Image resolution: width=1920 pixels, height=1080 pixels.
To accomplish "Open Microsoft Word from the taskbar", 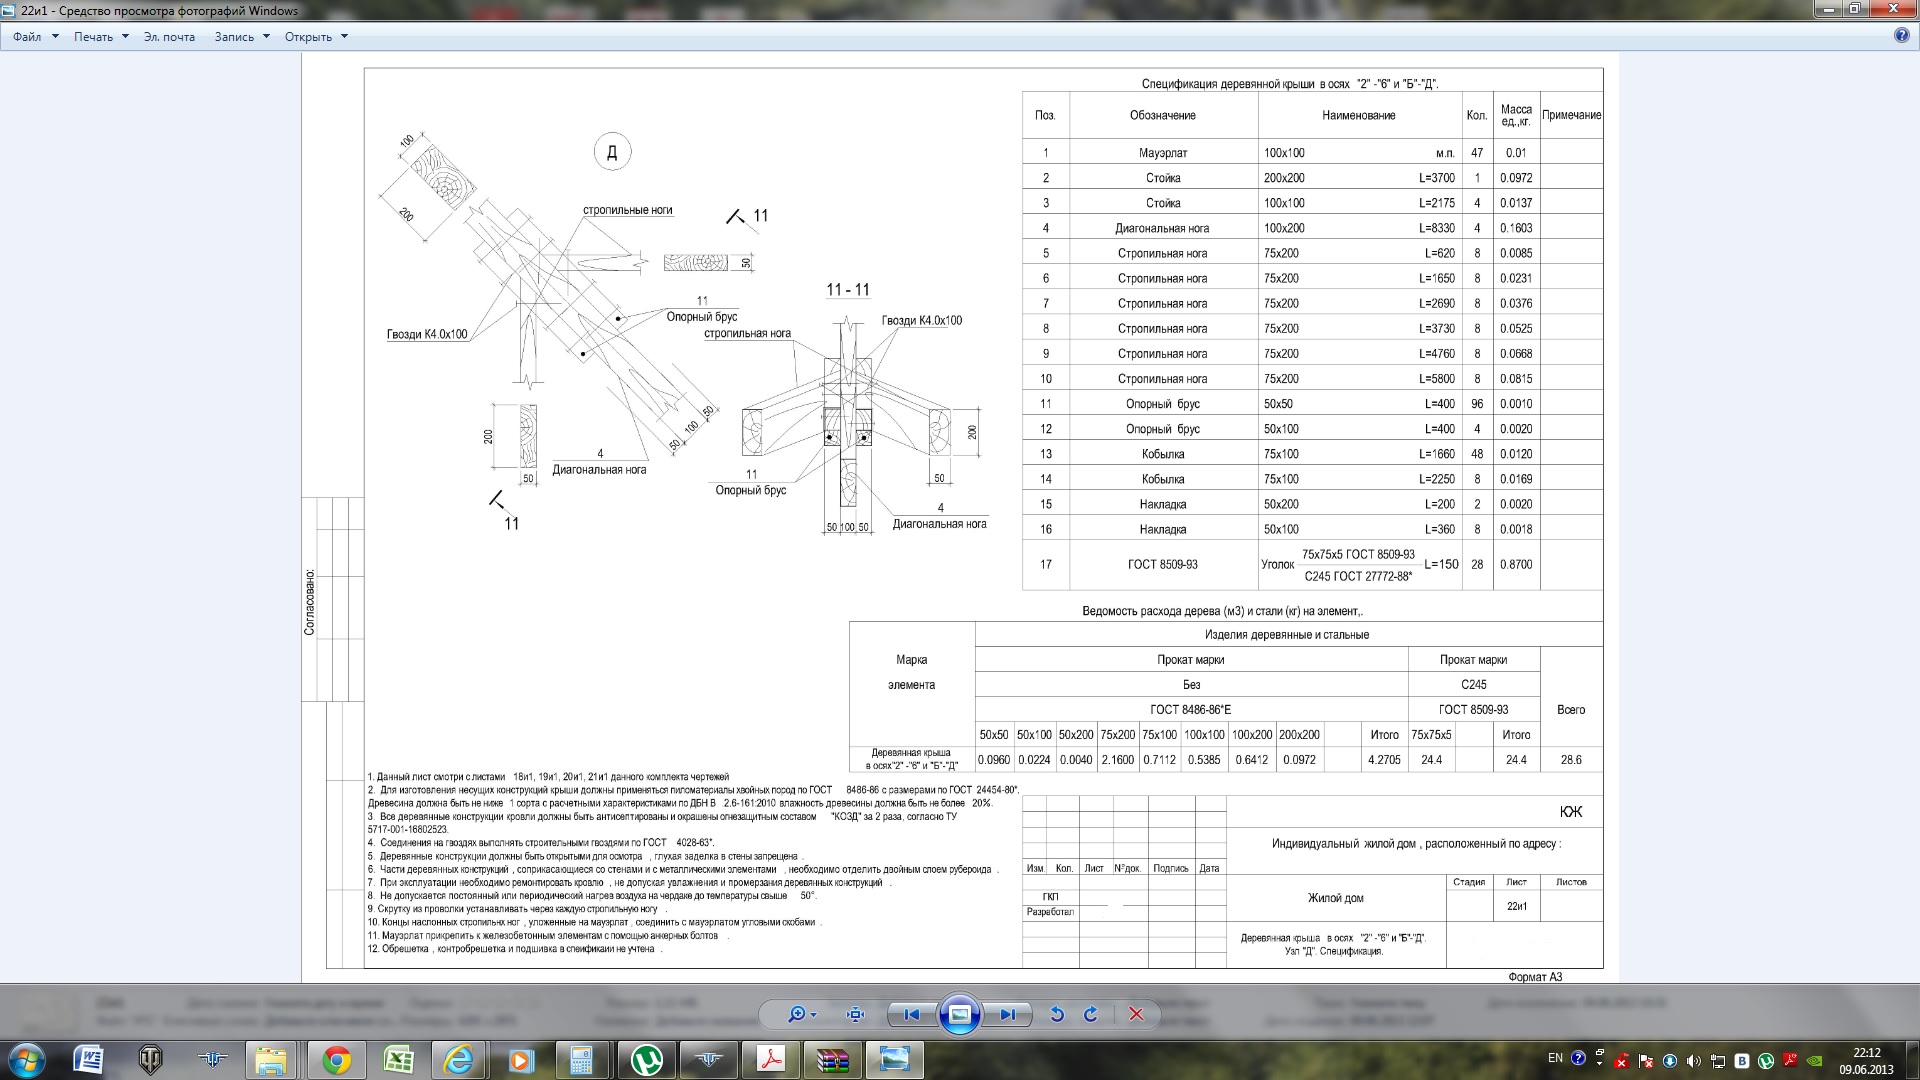I will coord(89,1060).
